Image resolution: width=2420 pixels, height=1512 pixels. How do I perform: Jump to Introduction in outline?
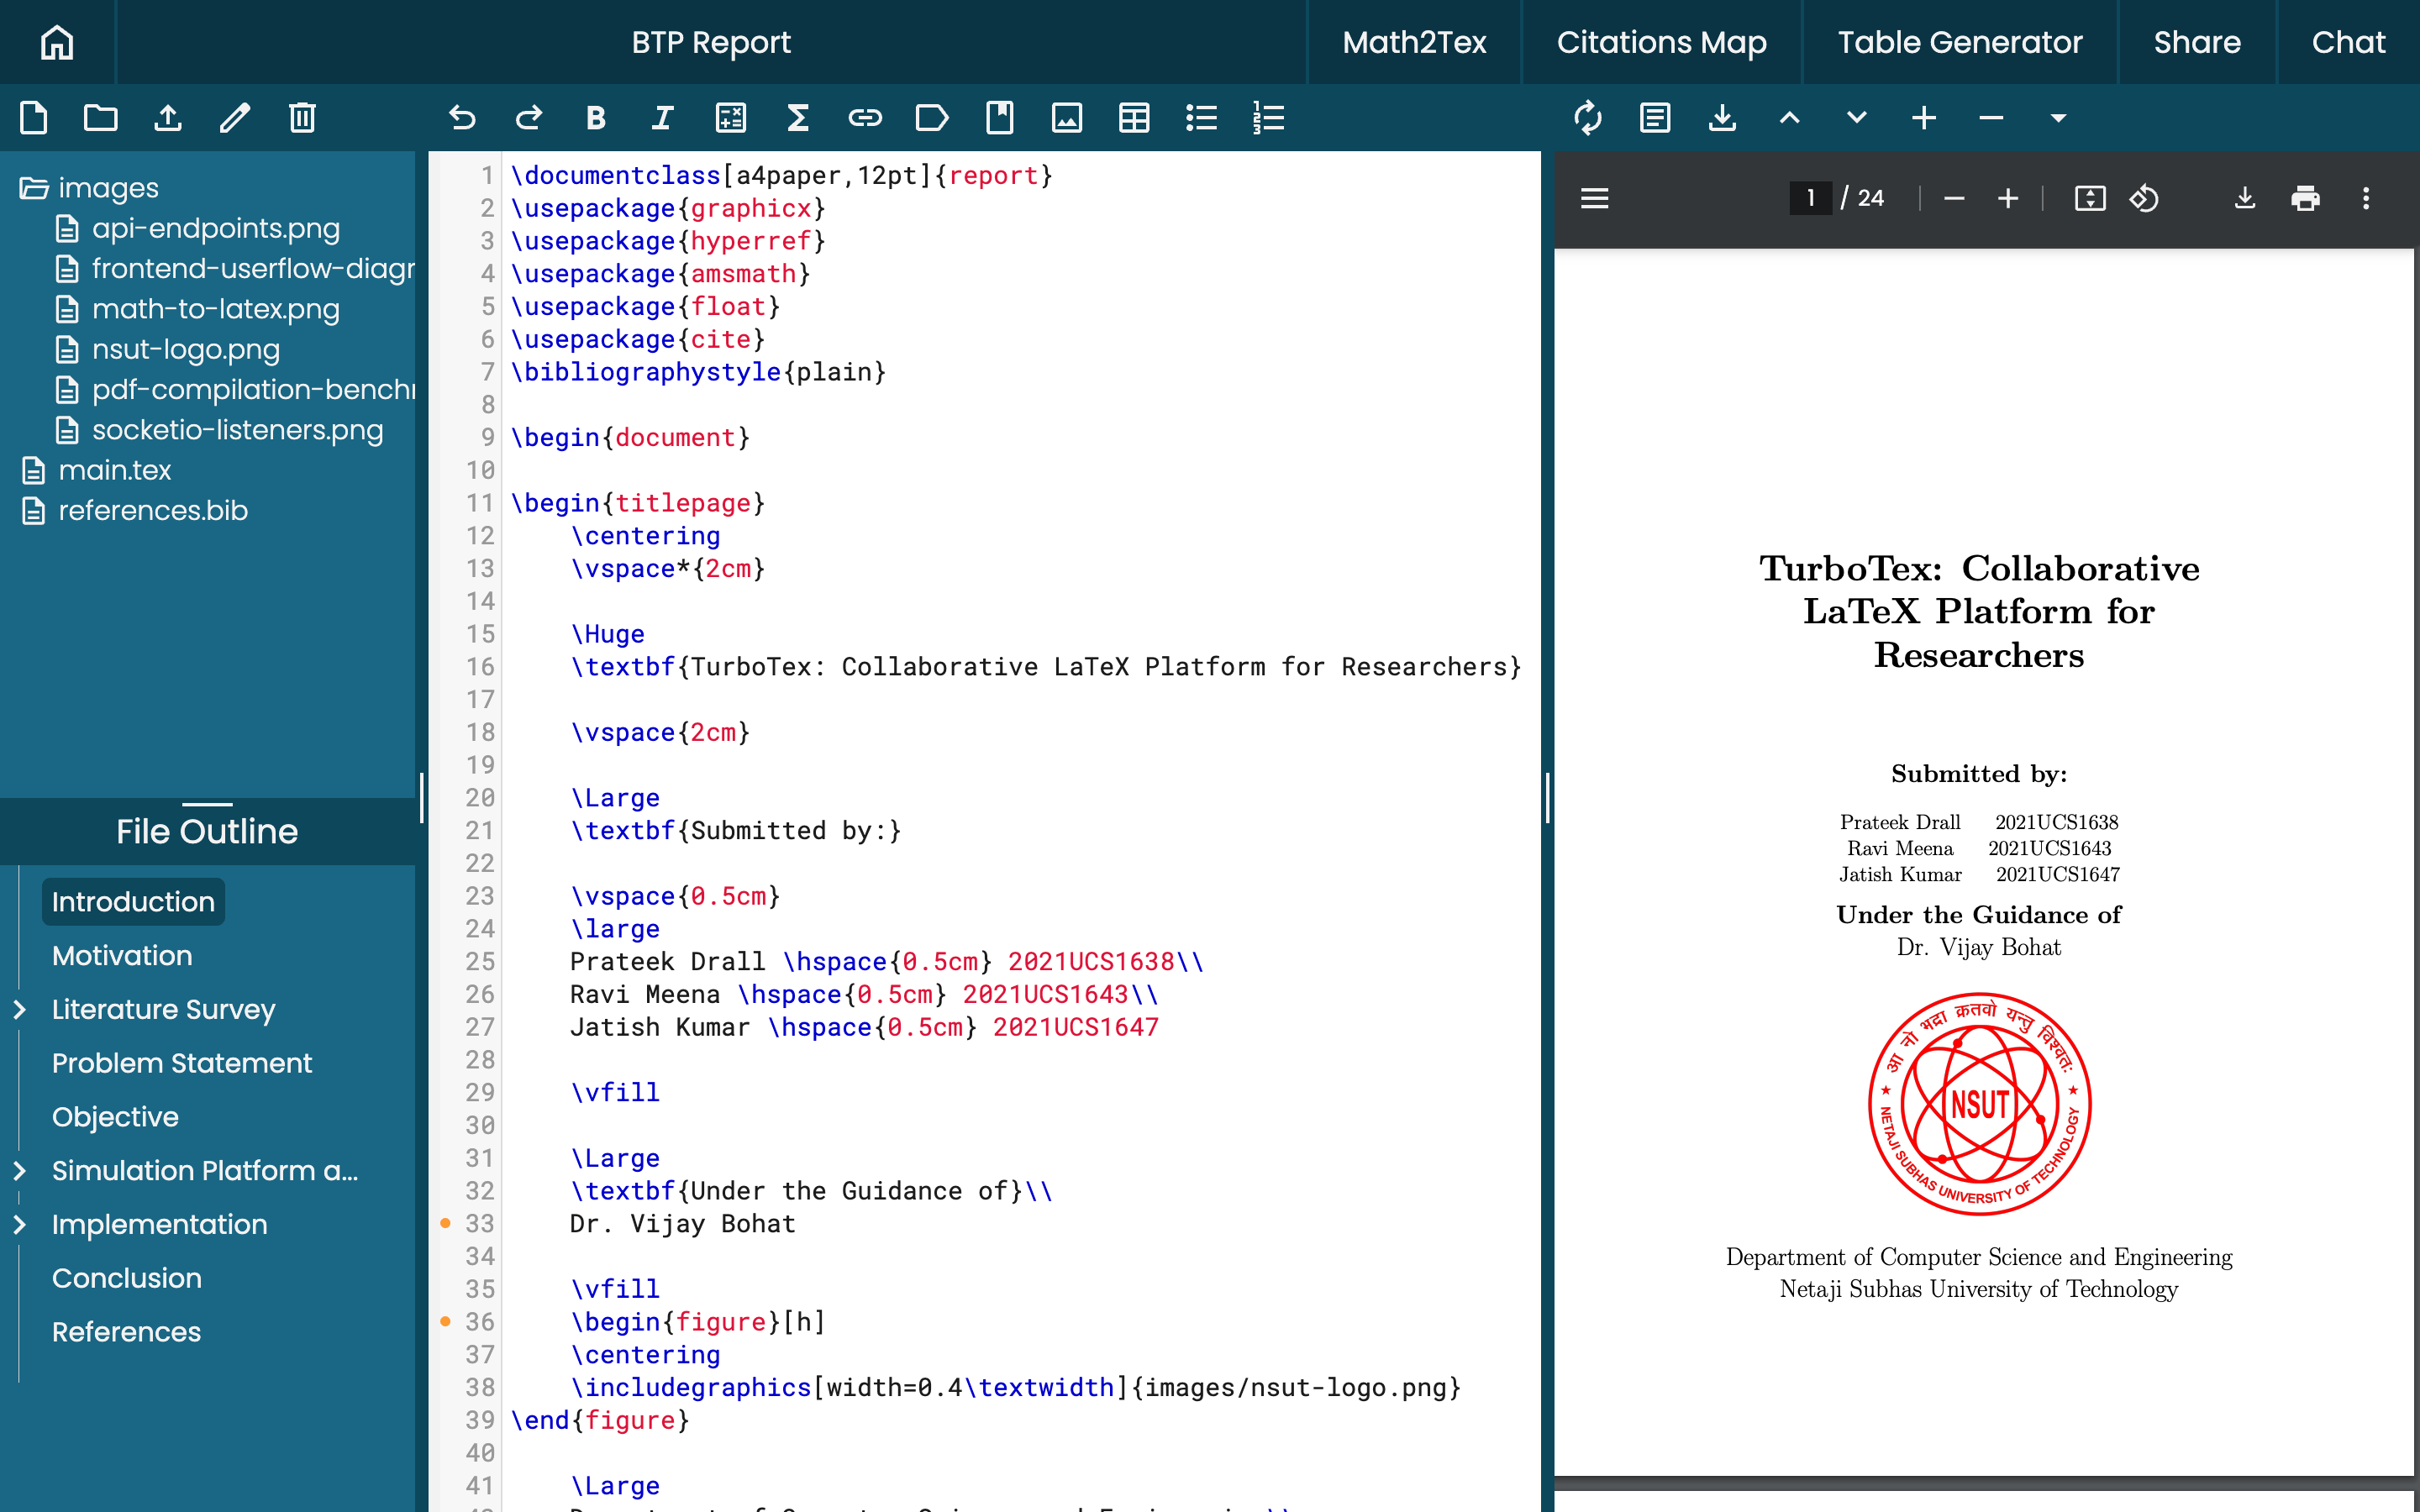133,902
